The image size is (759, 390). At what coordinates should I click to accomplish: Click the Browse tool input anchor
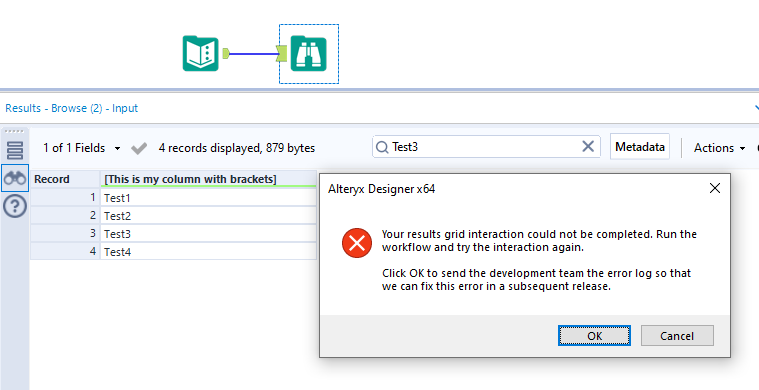[282, 54]
